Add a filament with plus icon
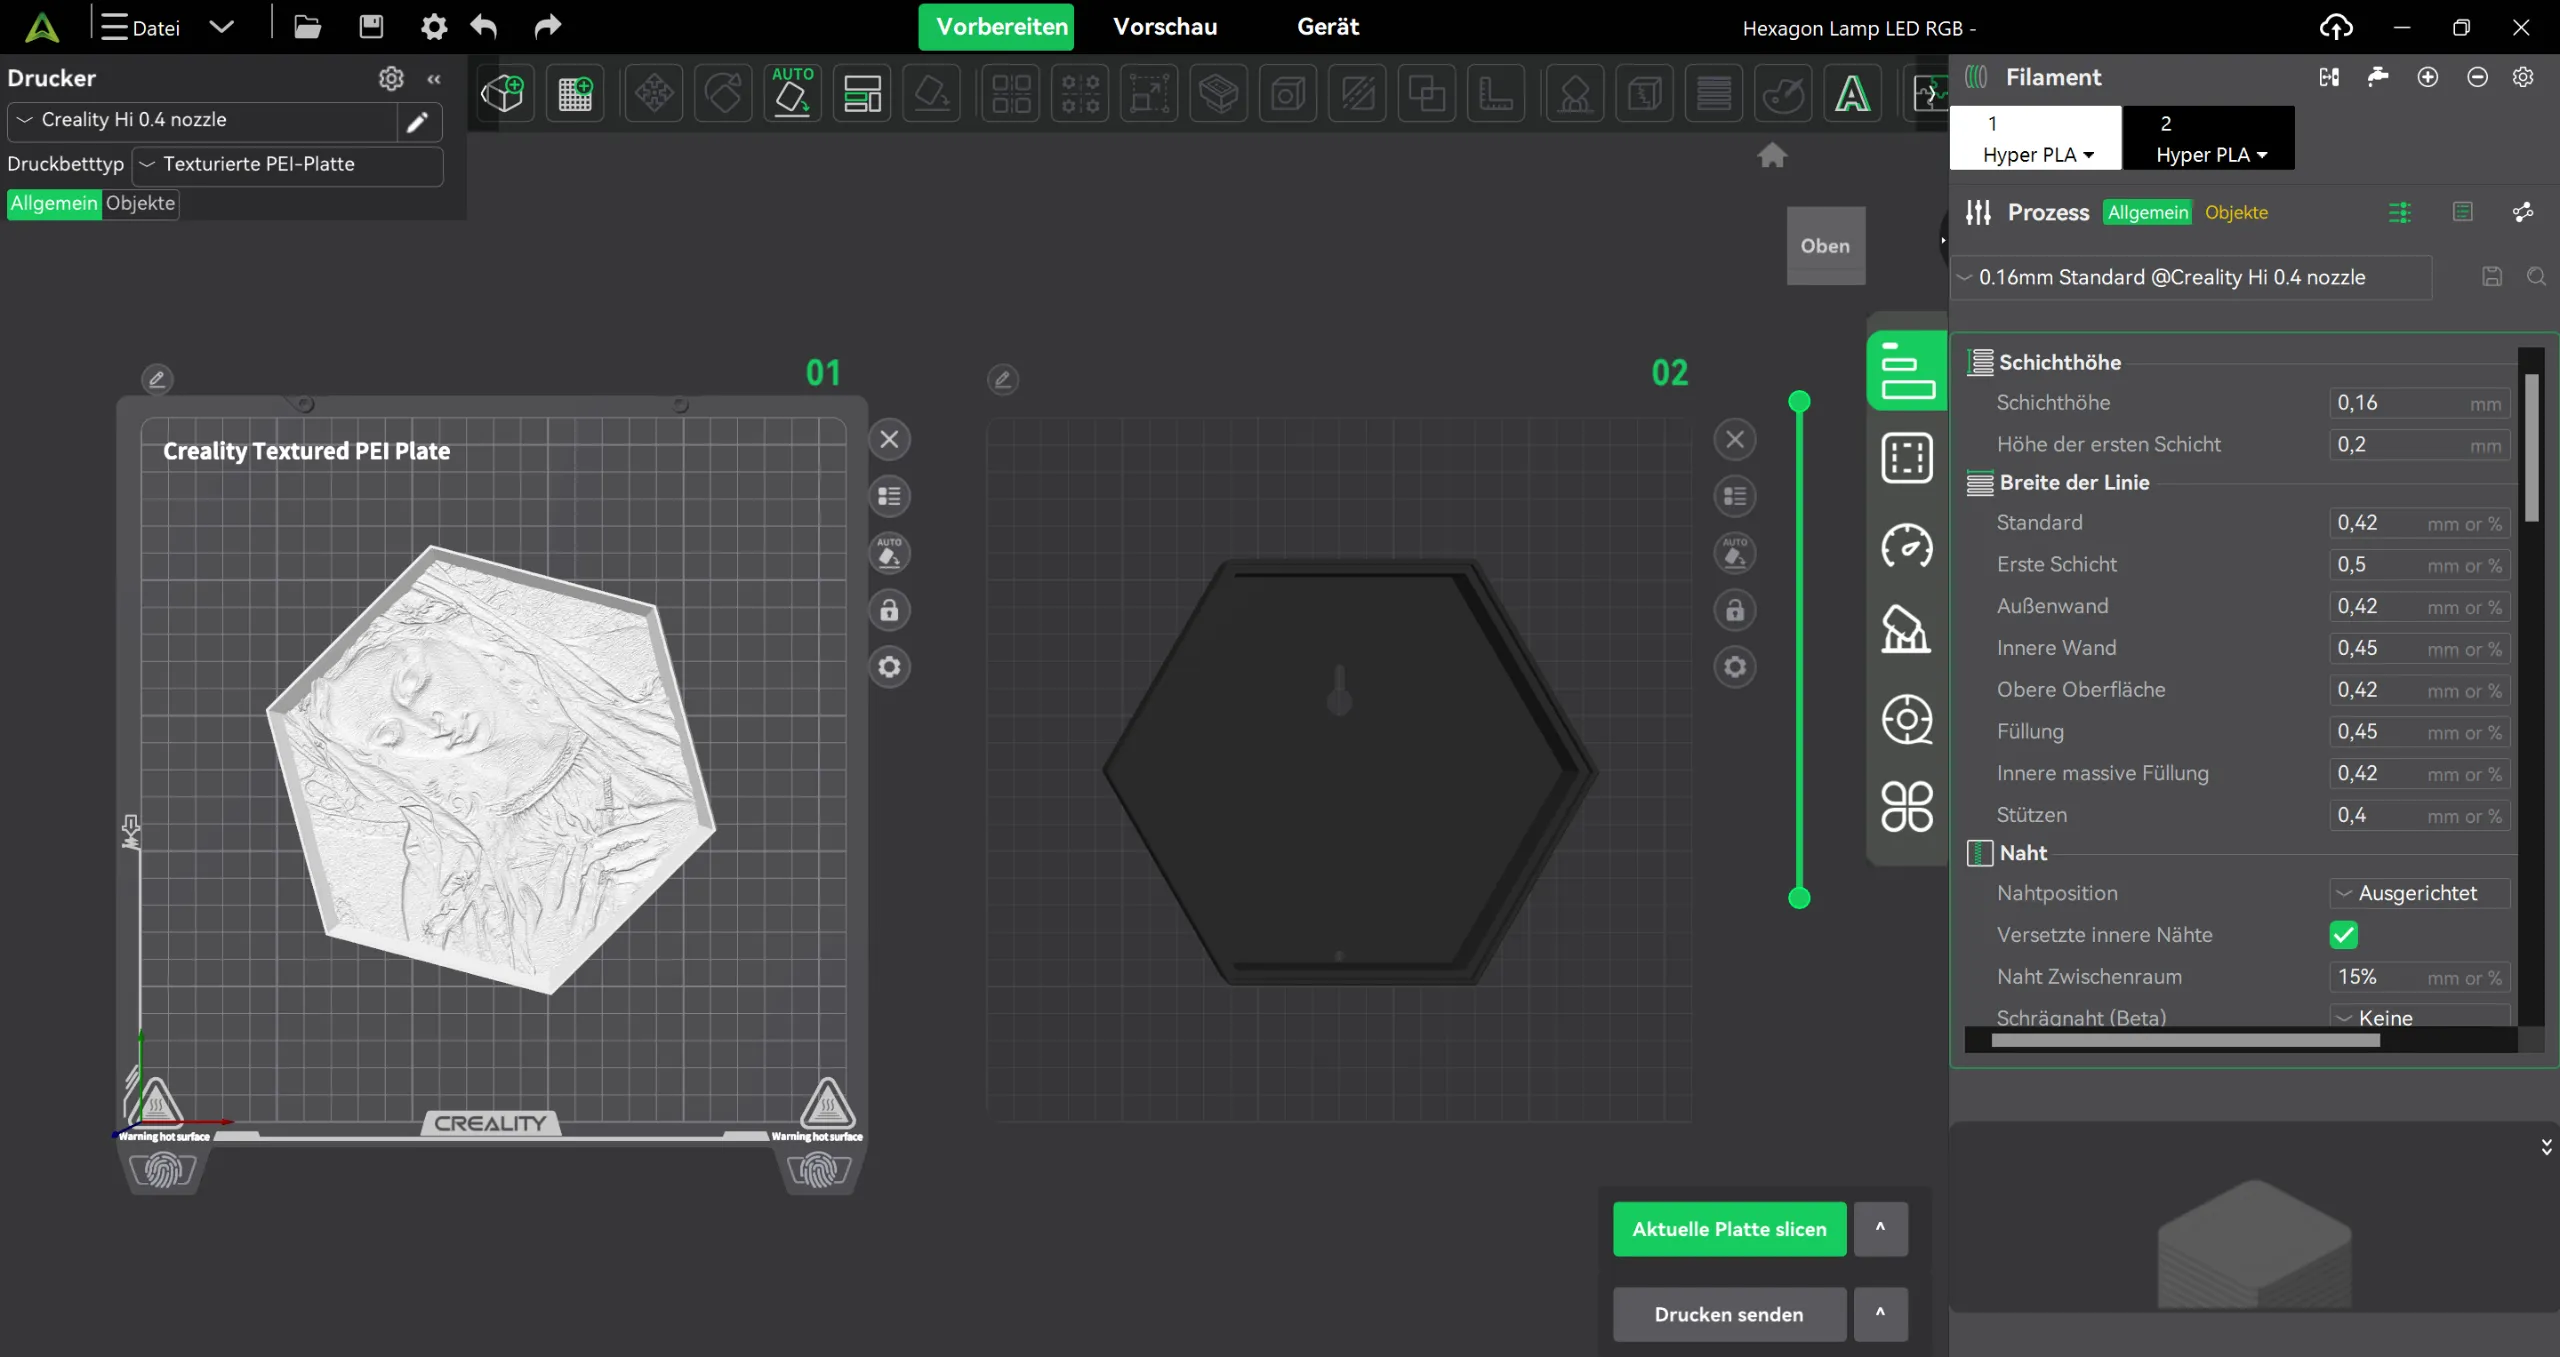The width and height of the screenshot is (2560, 1357). pos(2428,77)
